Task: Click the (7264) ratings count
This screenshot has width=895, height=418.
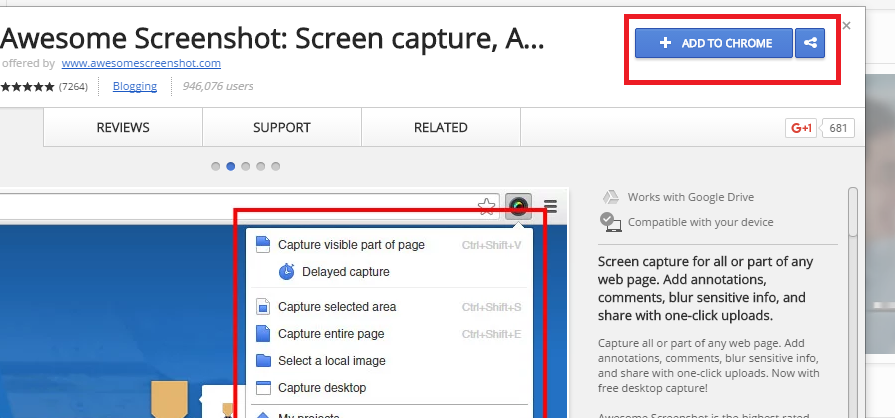Action: (73, 87)
